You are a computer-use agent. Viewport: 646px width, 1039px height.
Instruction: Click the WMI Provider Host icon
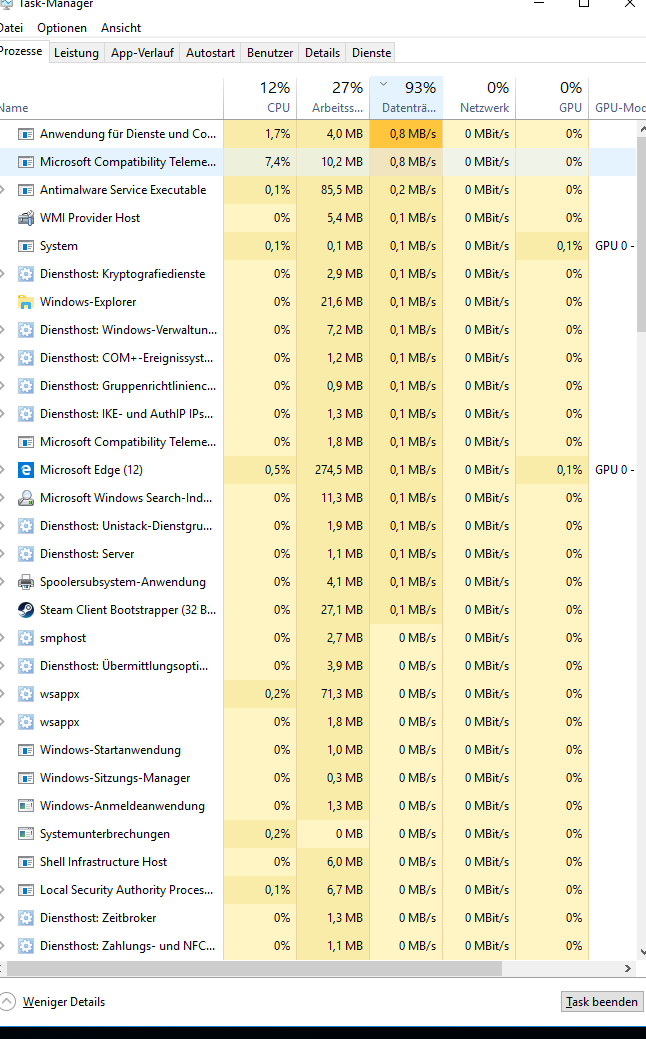26,218
